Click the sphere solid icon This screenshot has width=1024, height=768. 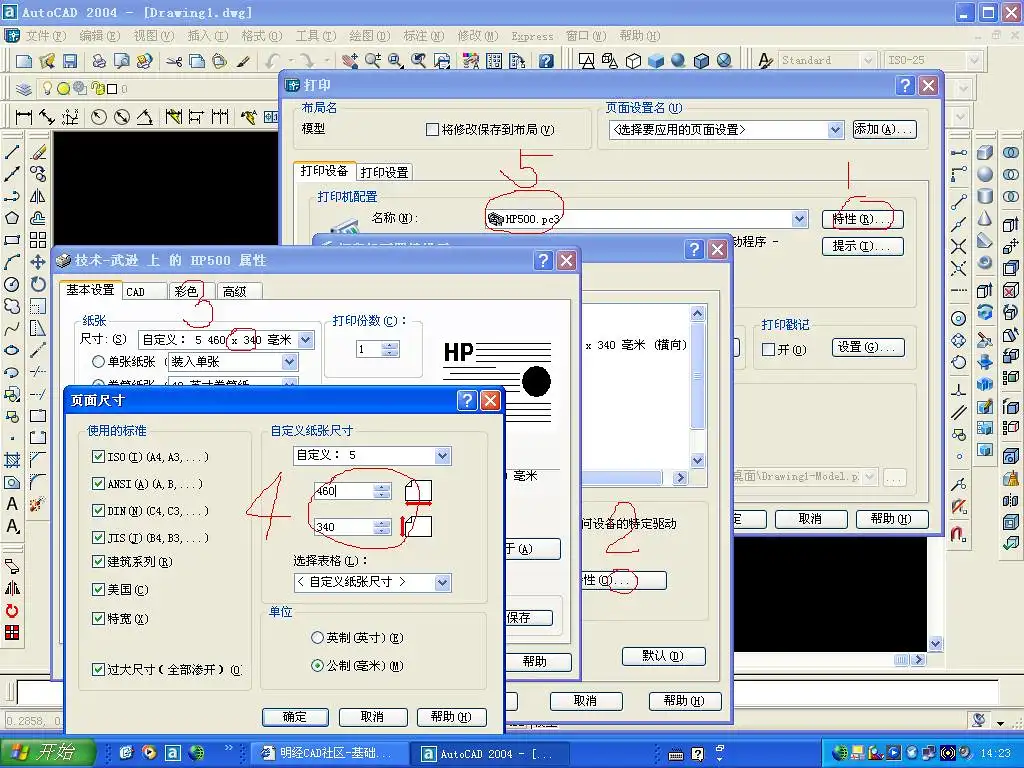985,174
